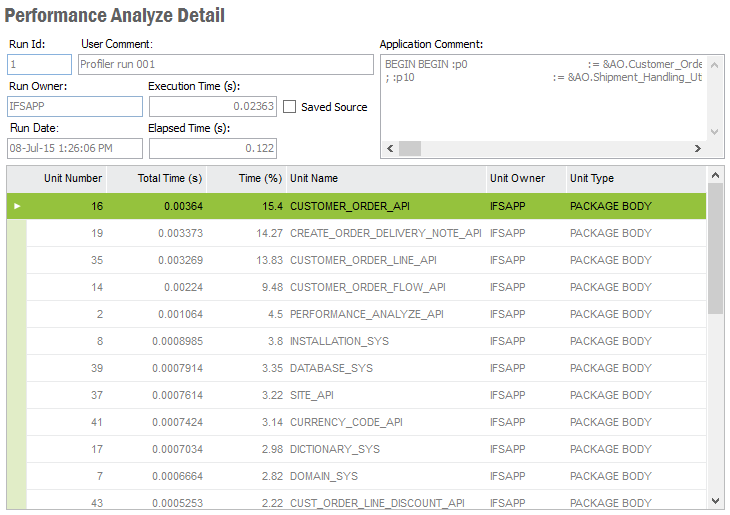730x515 pixels.
Task: Click the table scroll down arrow
Action: pyautogui.click(x=715, y=501)
